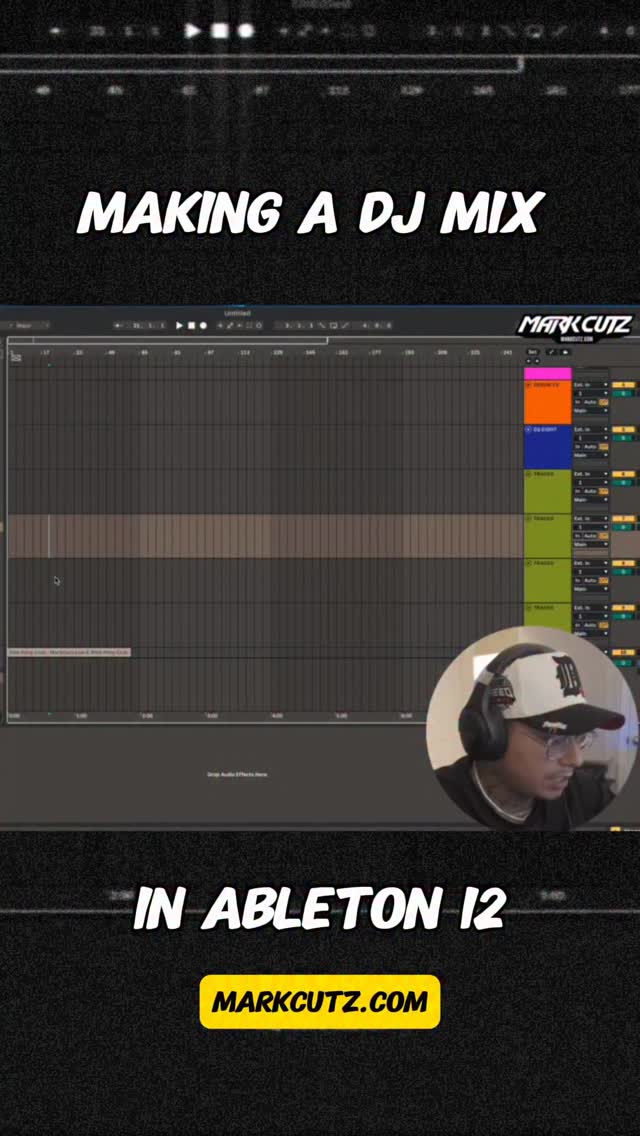Select the blue track header
Viewport: 640px width, 1136px height.
[x=547, y=446]
